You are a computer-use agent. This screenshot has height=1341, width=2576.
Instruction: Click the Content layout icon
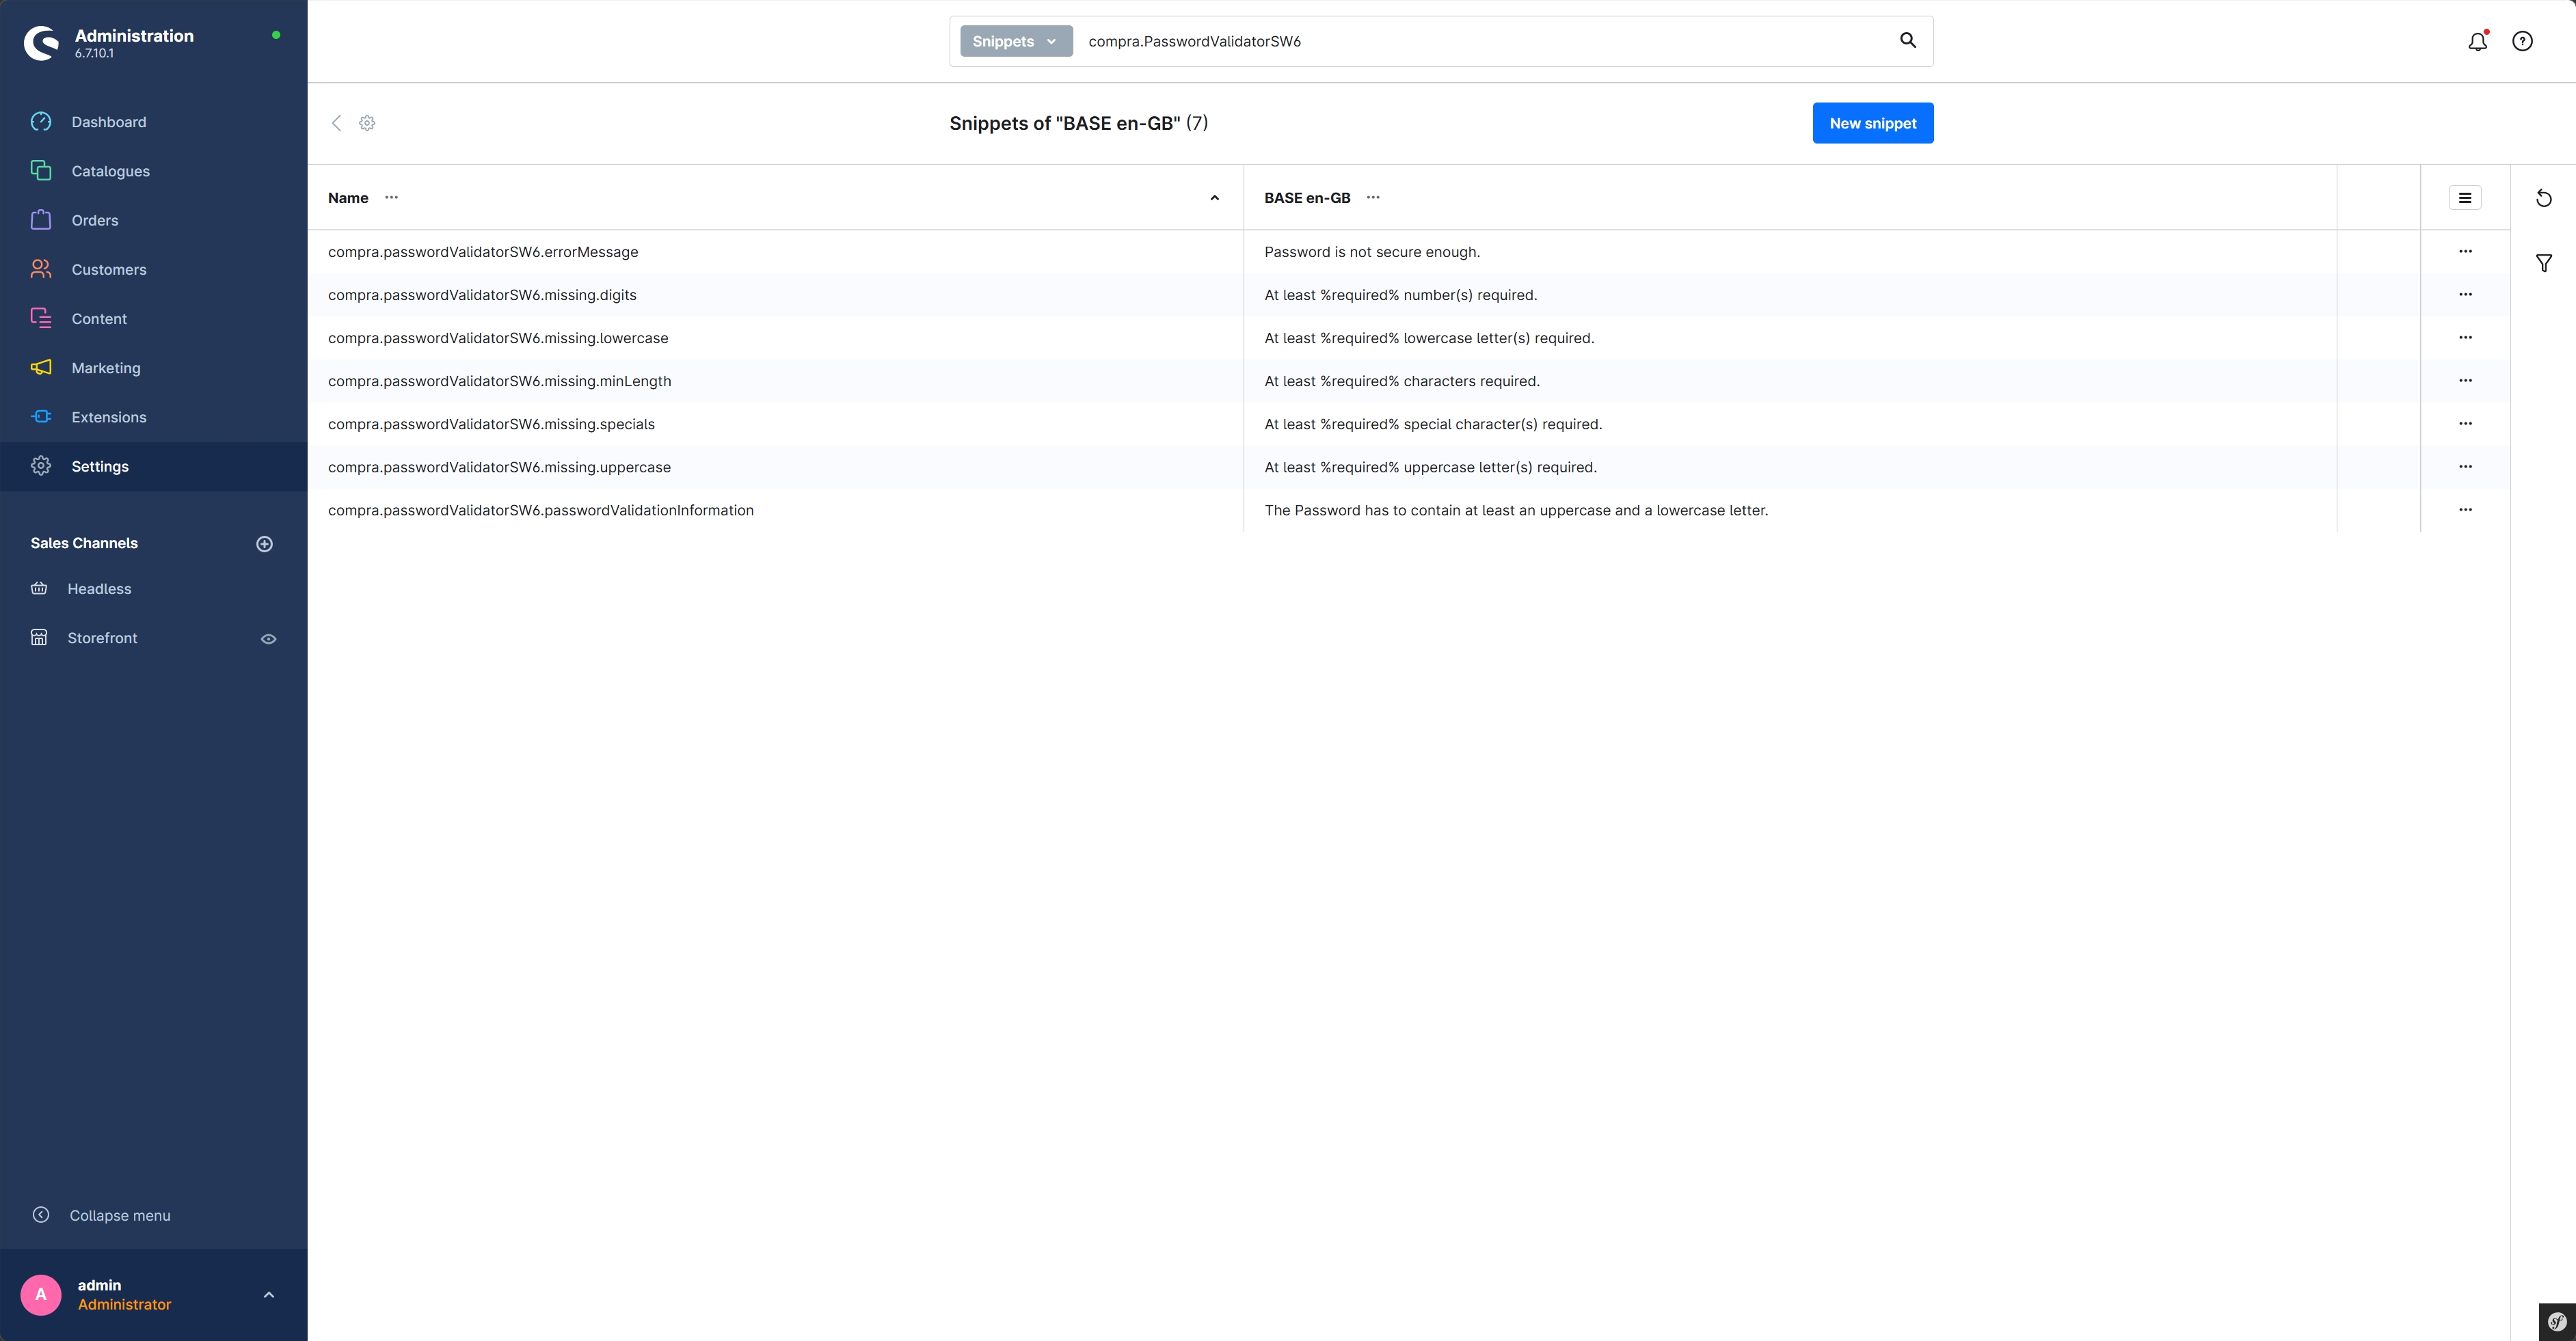click(x=41, y=318)
